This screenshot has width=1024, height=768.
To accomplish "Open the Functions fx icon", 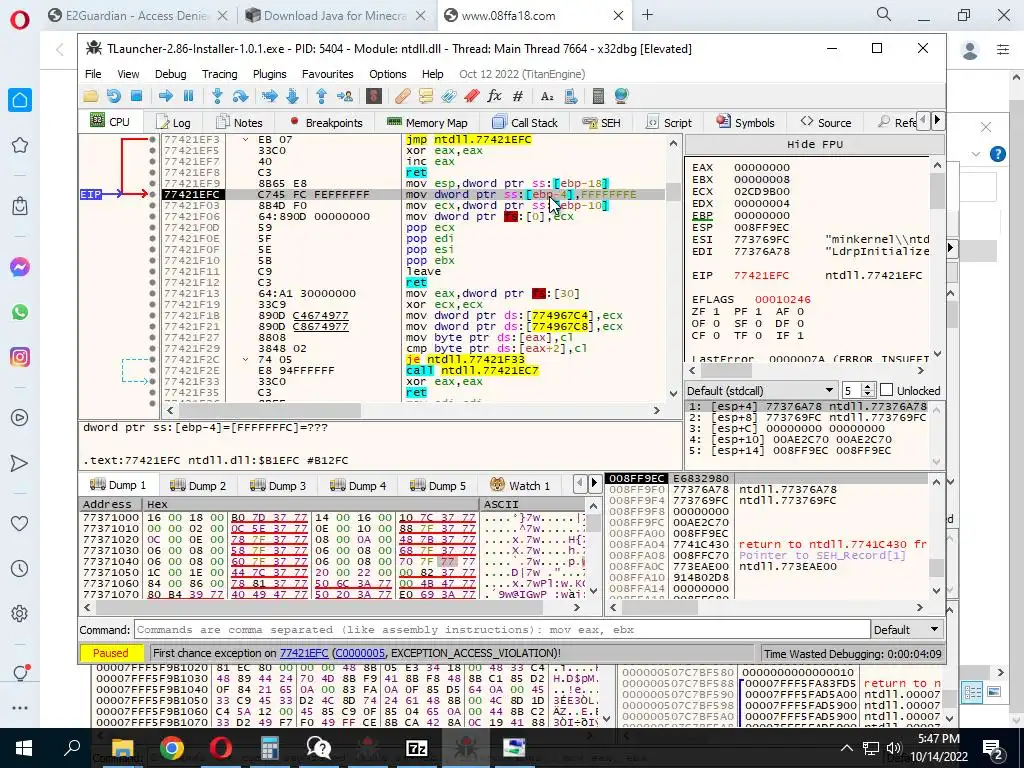I will [x=494, y=97].
